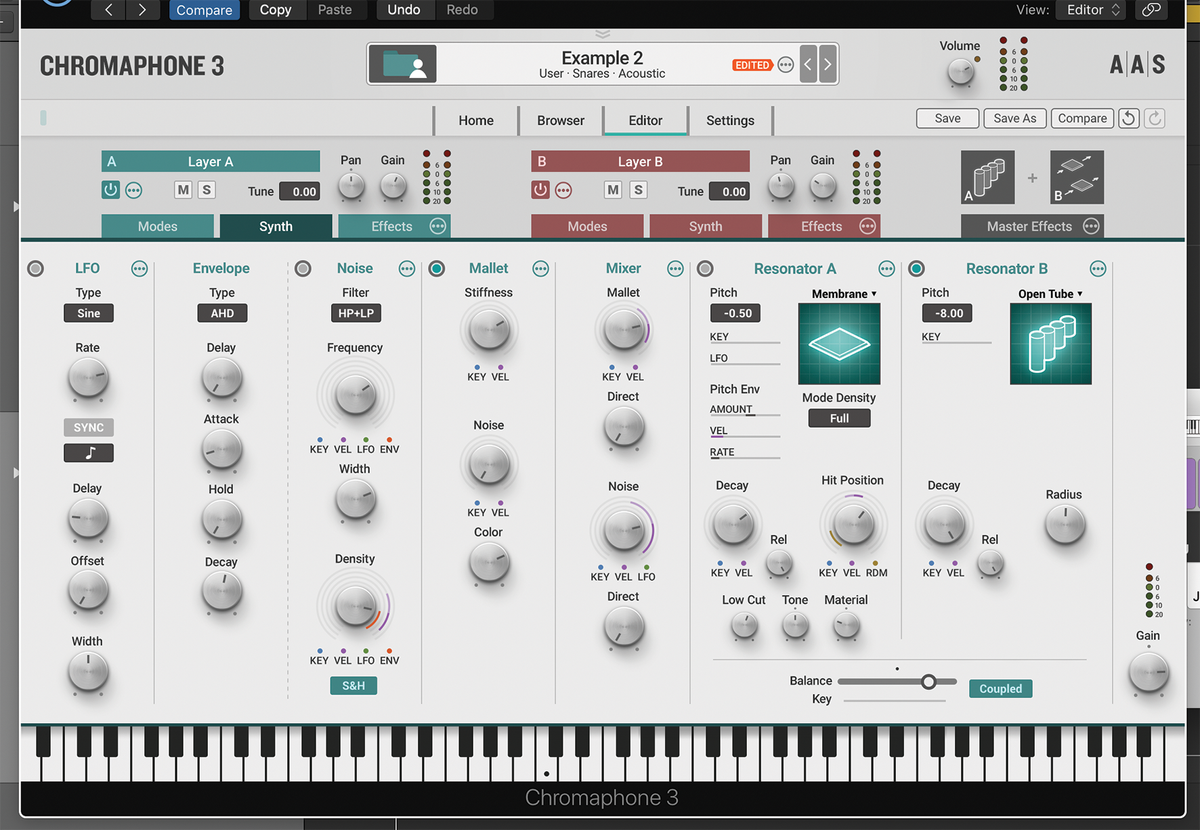Select the Membrane thumbnail in Resonator A
The width and height of the screenshot is (1200, 830).
pos(838,344)
